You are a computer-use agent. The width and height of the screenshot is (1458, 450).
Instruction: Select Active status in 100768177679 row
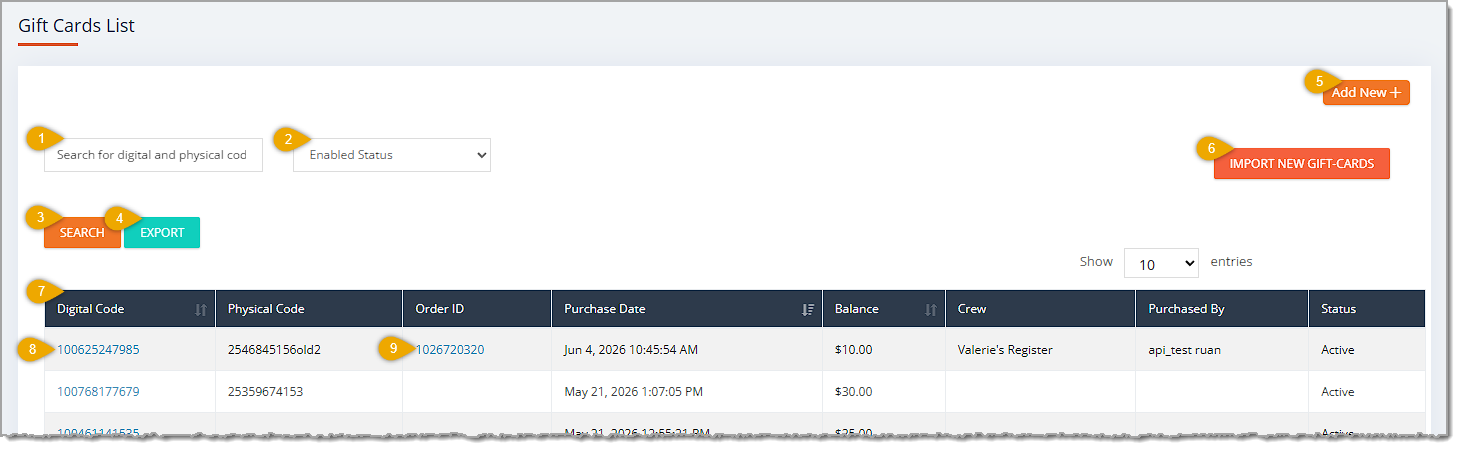pos(1367,392)
